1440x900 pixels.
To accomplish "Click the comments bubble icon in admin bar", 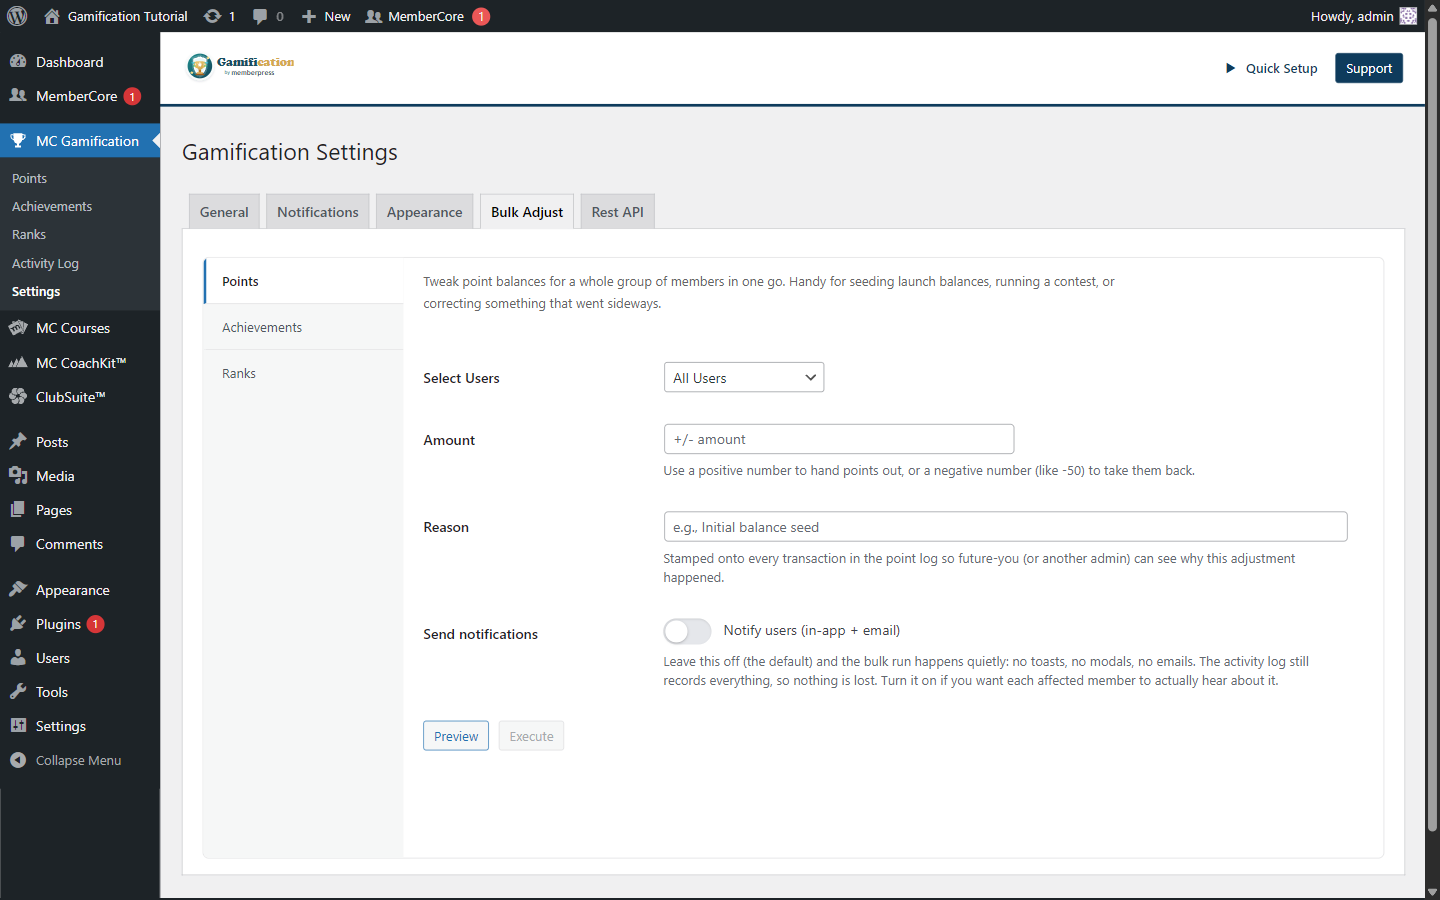I will (x=260, y=16).
